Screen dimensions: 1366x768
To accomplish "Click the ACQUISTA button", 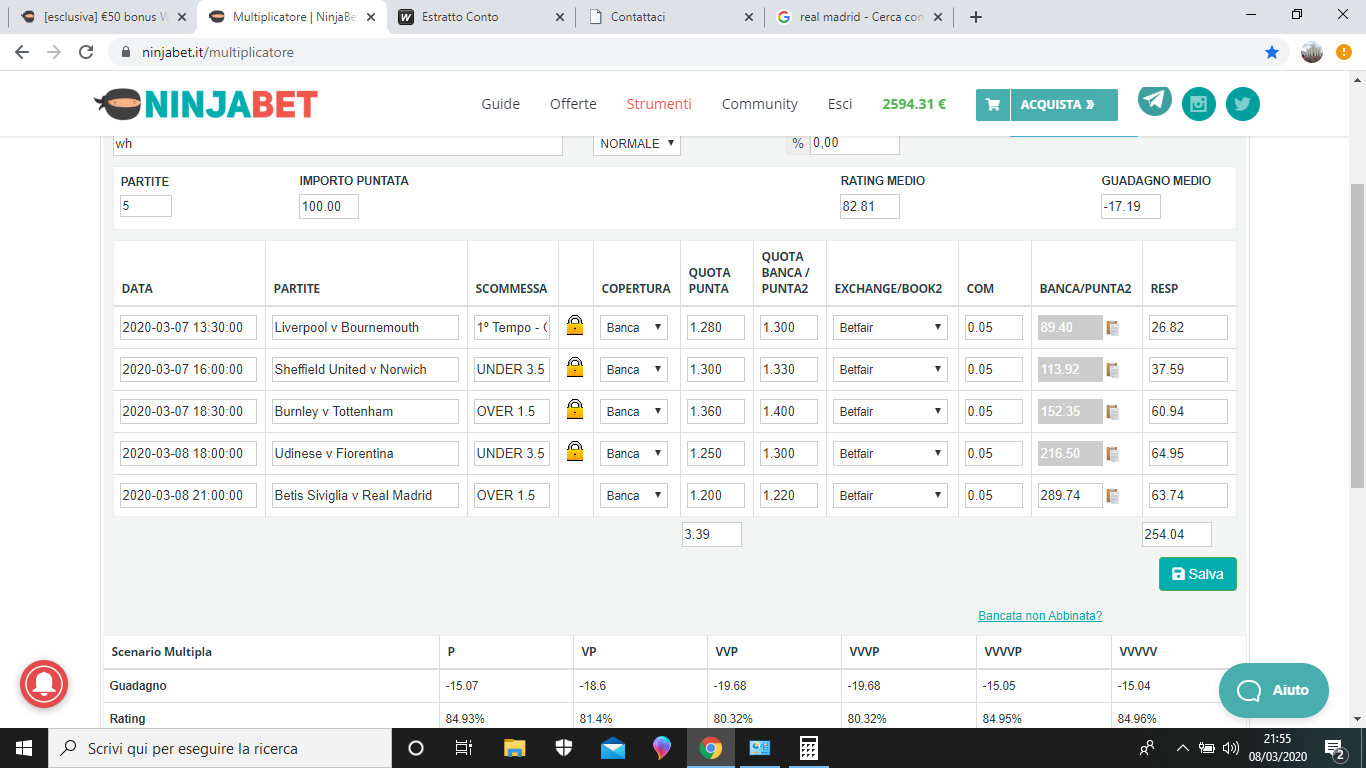I will [x=1063, y=104].
